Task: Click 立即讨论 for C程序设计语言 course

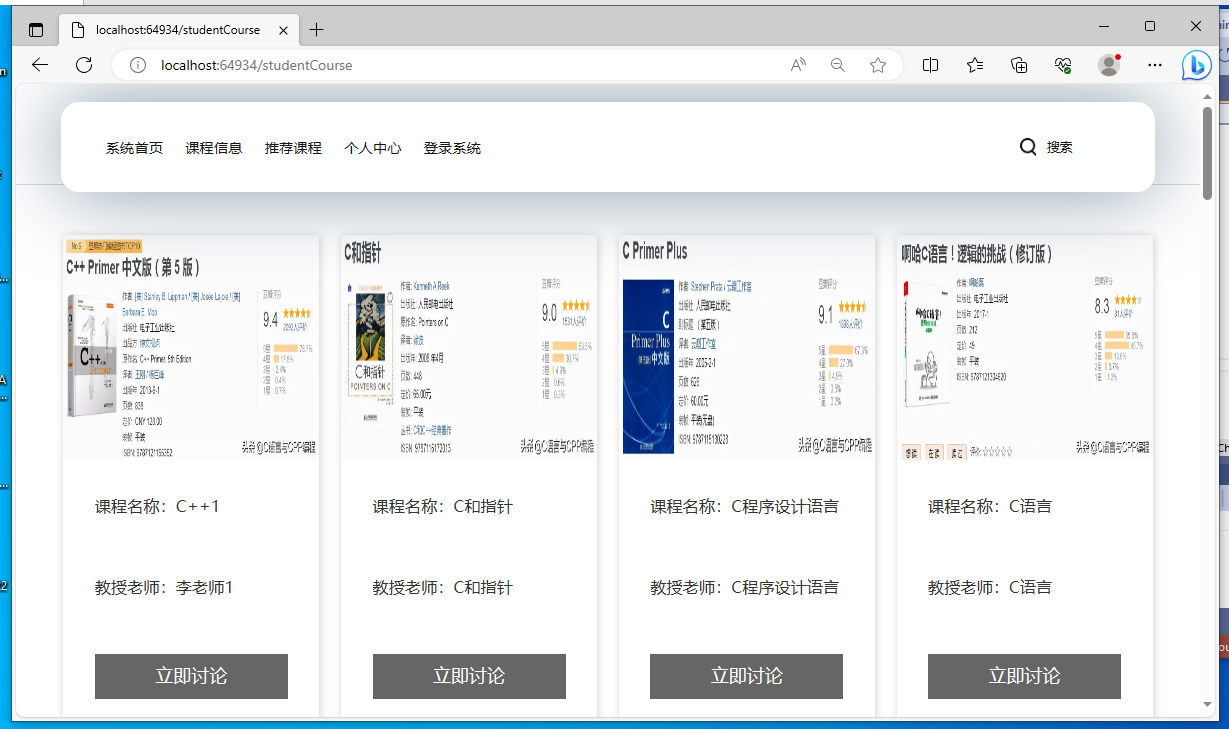Action: (x=746, y=676)
